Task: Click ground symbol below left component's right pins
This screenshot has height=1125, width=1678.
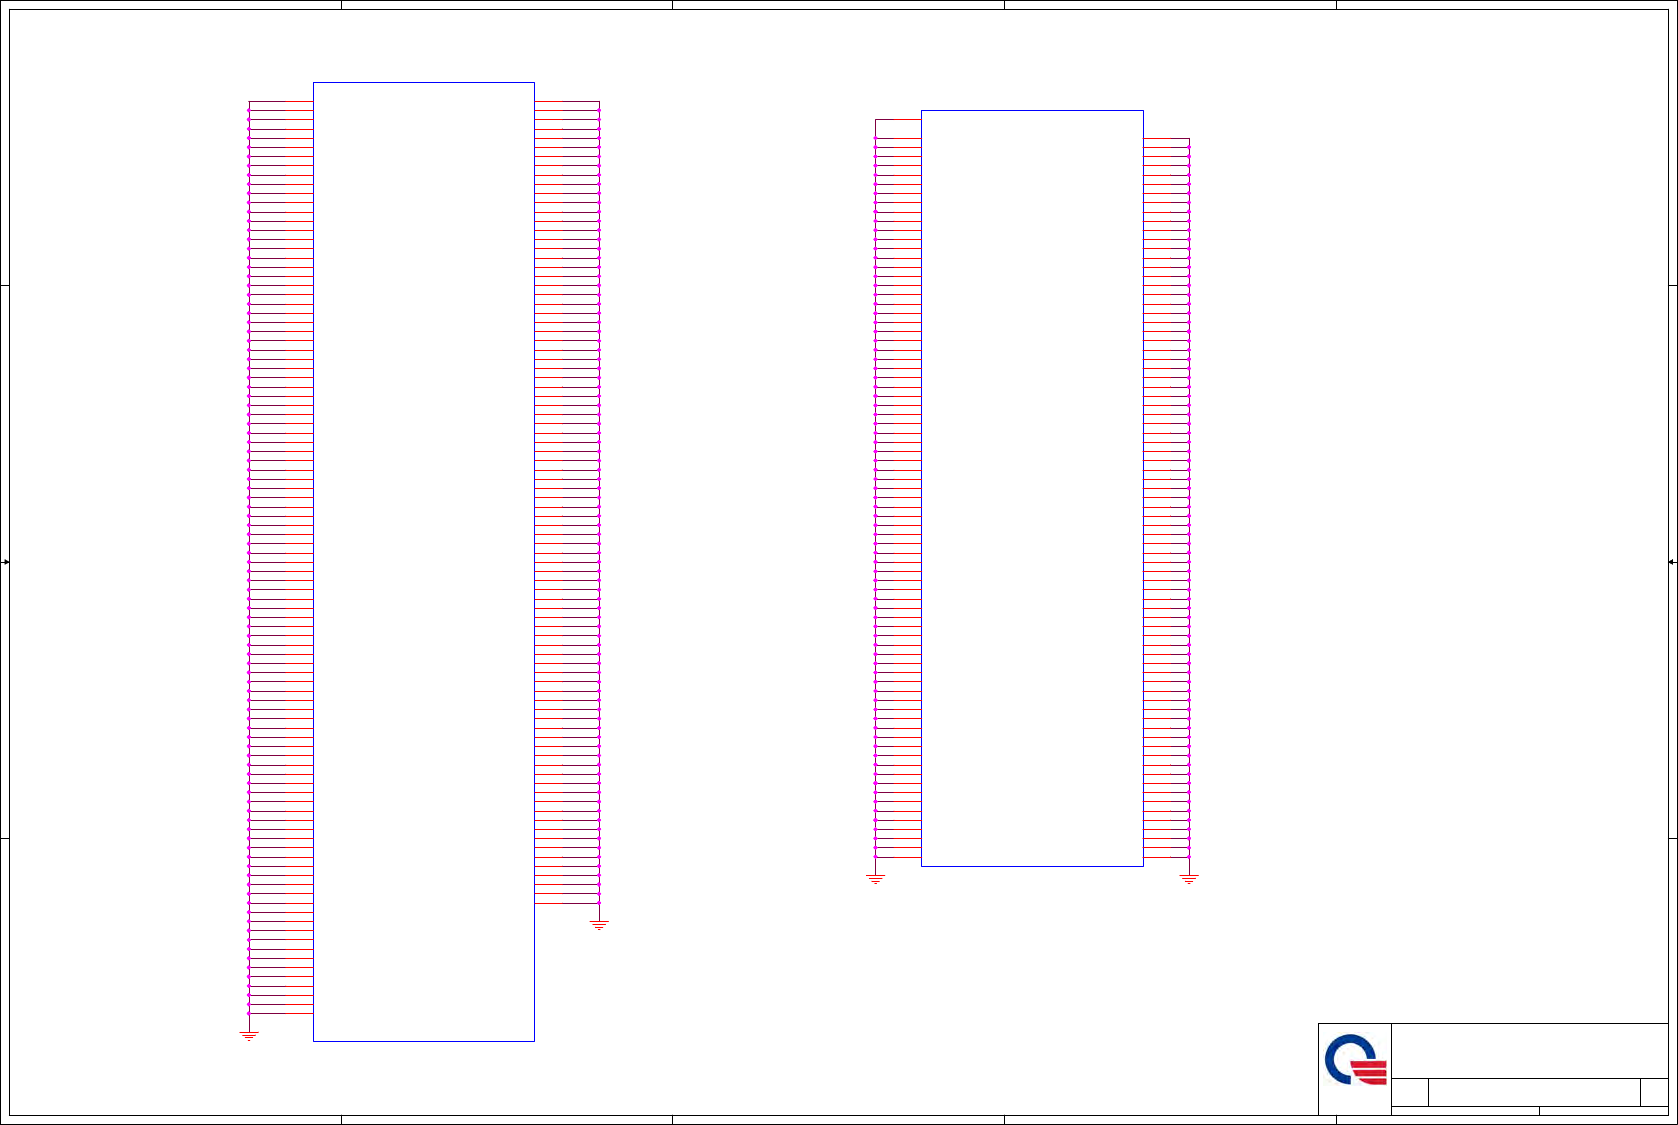Action: click(x=599, y=925)
